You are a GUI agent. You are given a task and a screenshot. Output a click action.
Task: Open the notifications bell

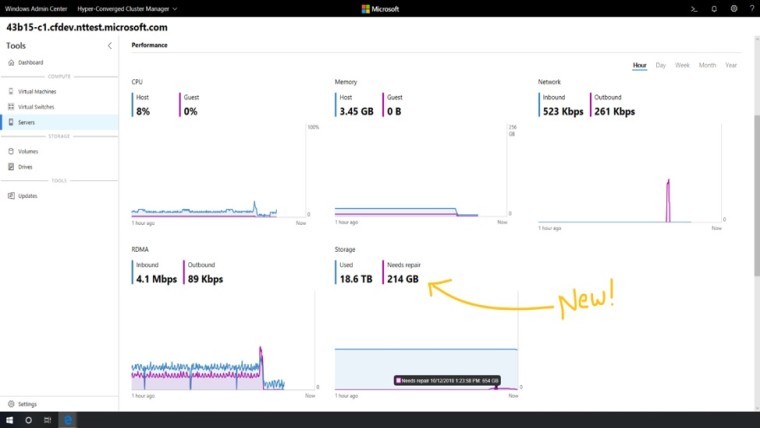tap(714, 9)
